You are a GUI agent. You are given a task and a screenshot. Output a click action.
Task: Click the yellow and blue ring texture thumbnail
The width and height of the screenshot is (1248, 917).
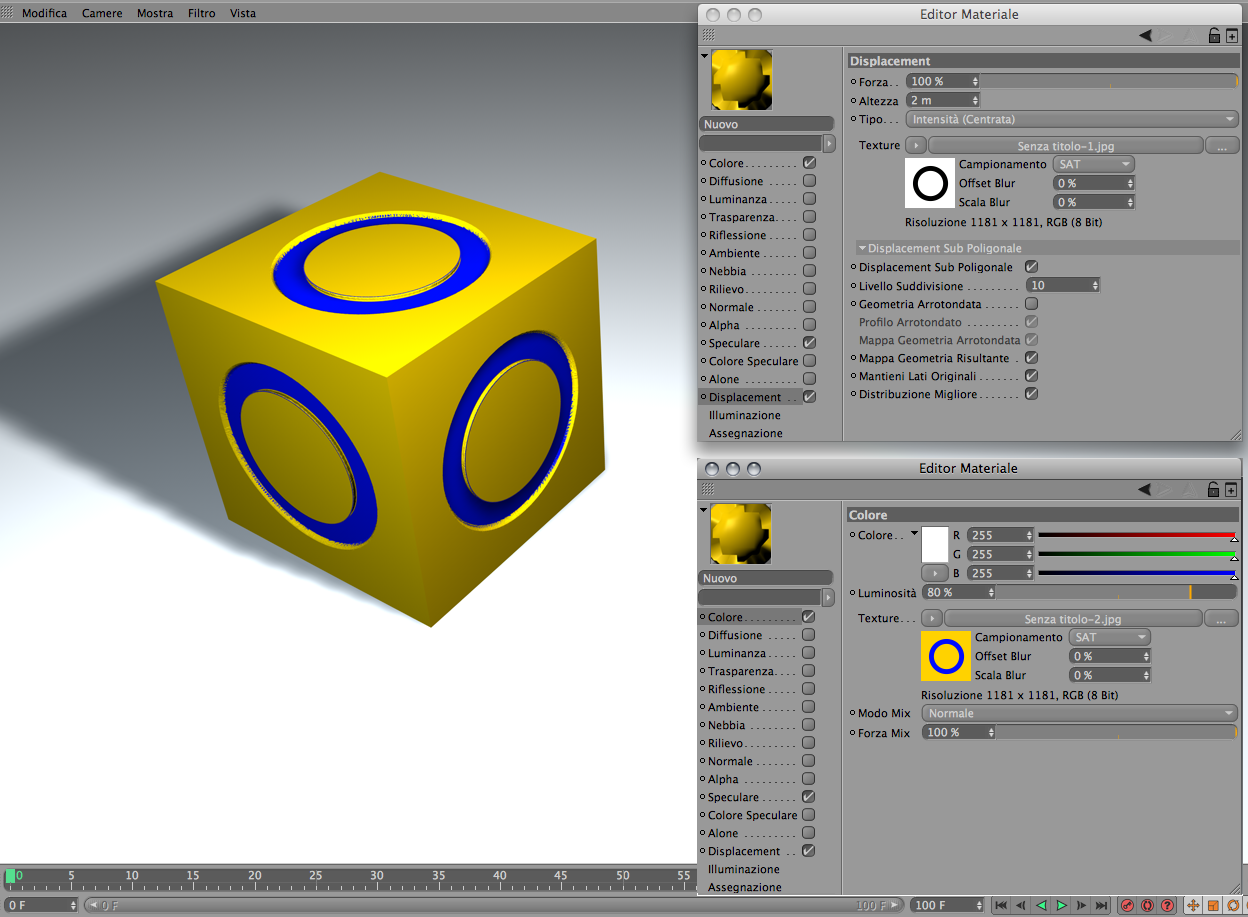pos(946,656)
